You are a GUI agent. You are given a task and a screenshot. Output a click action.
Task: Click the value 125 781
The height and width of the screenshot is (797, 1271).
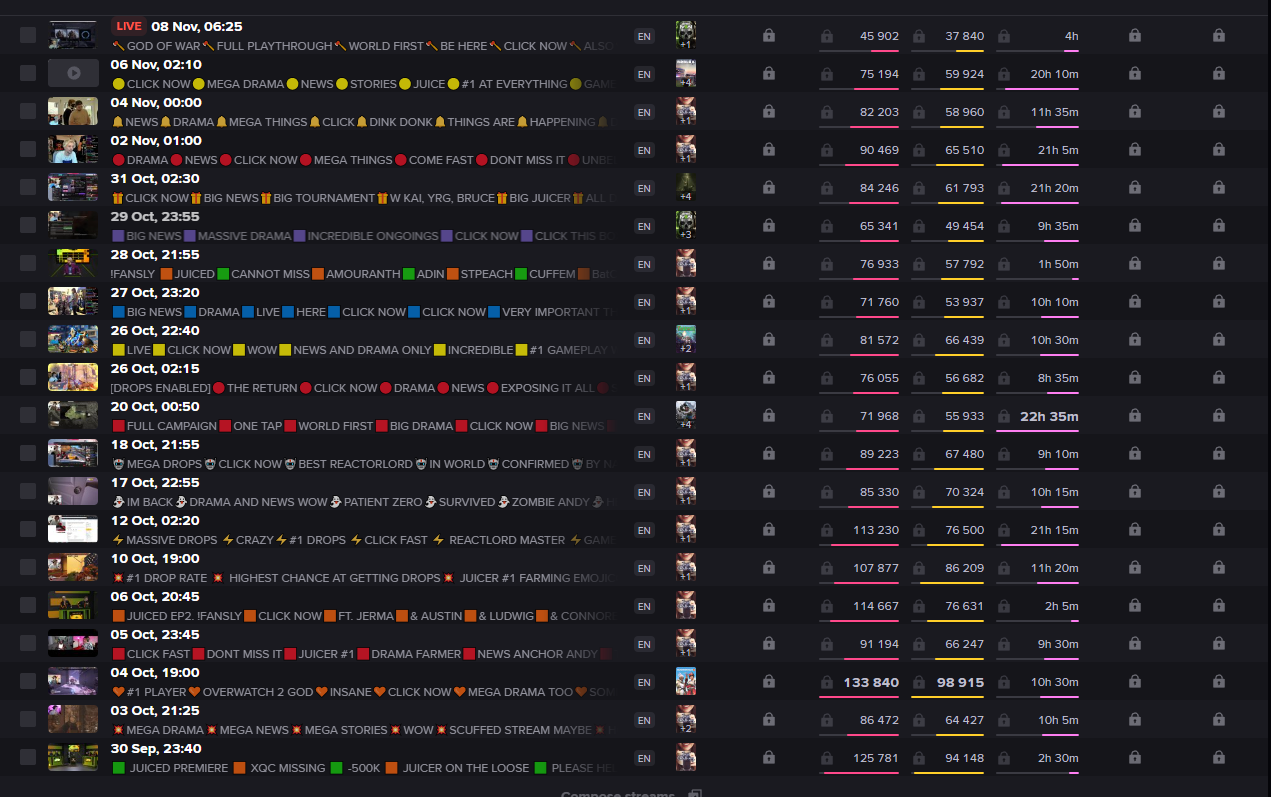point(875,758)
